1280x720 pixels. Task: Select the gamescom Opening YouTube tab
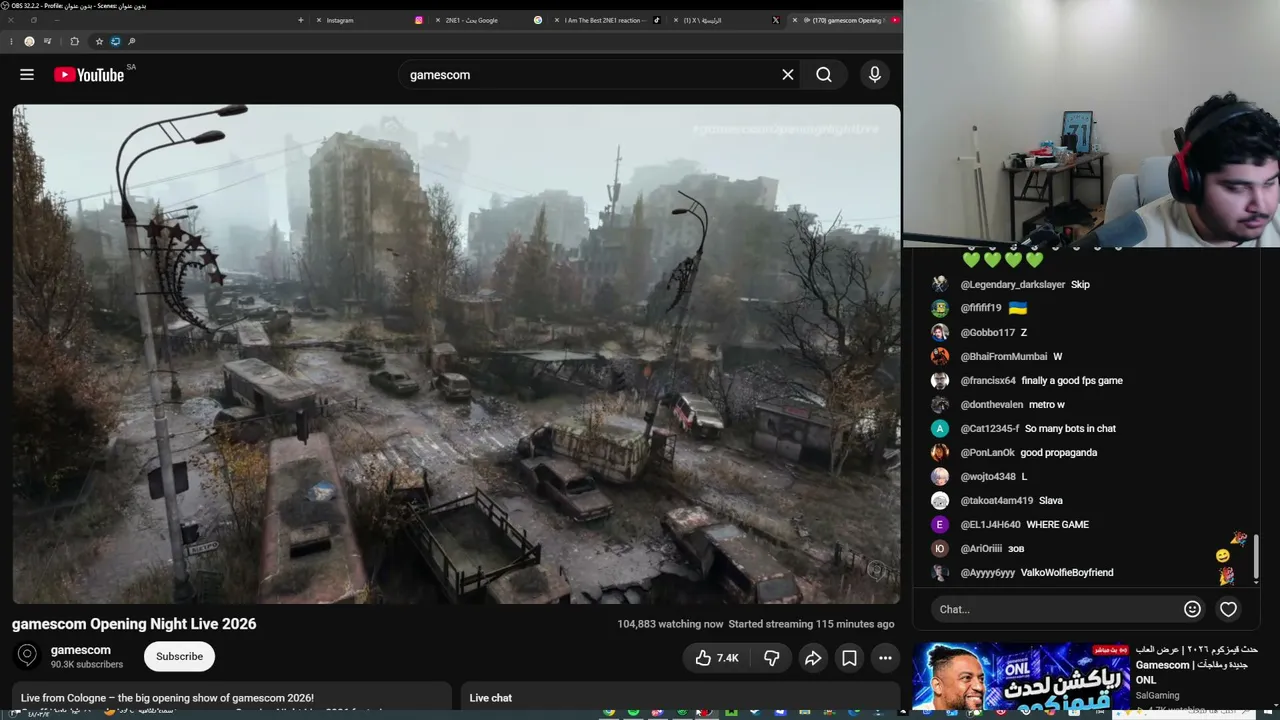tap(846, 20)
